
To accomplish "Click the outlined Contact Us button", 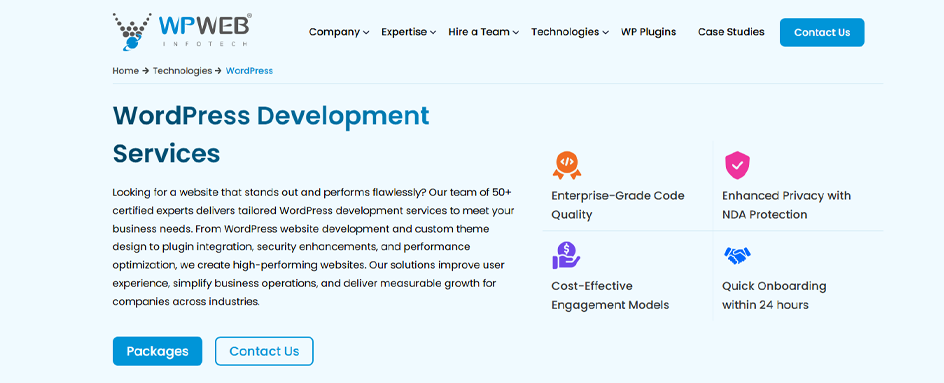I will coord(264,351).
